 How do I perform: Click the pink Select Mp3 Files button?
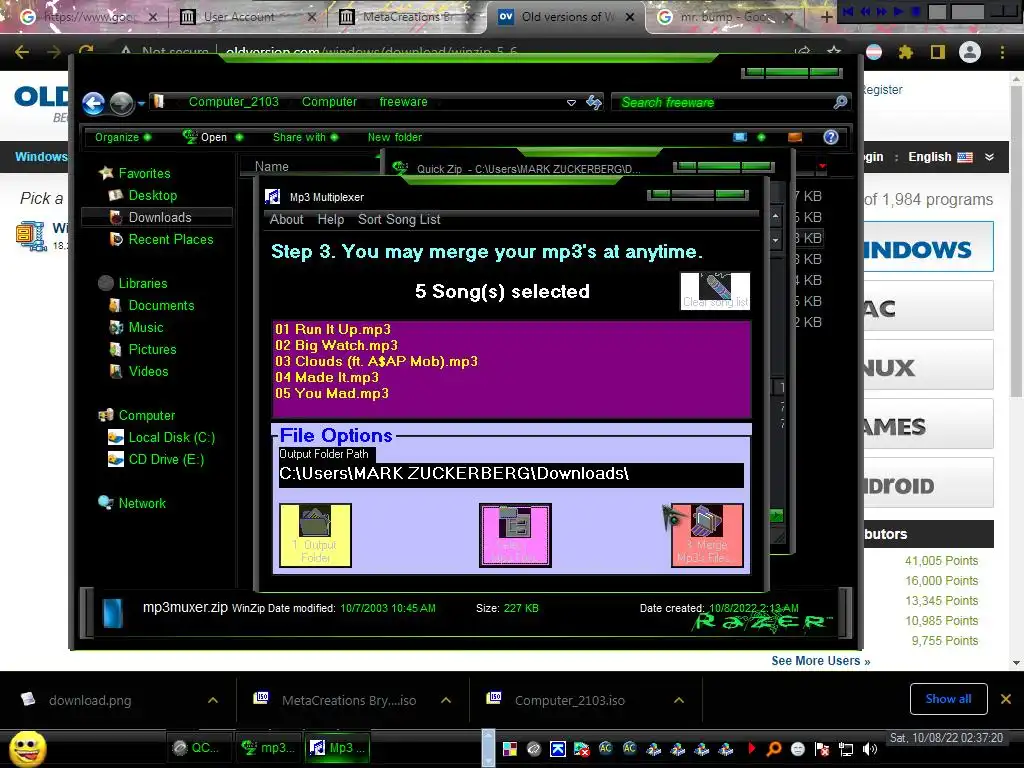click(515, 535)
